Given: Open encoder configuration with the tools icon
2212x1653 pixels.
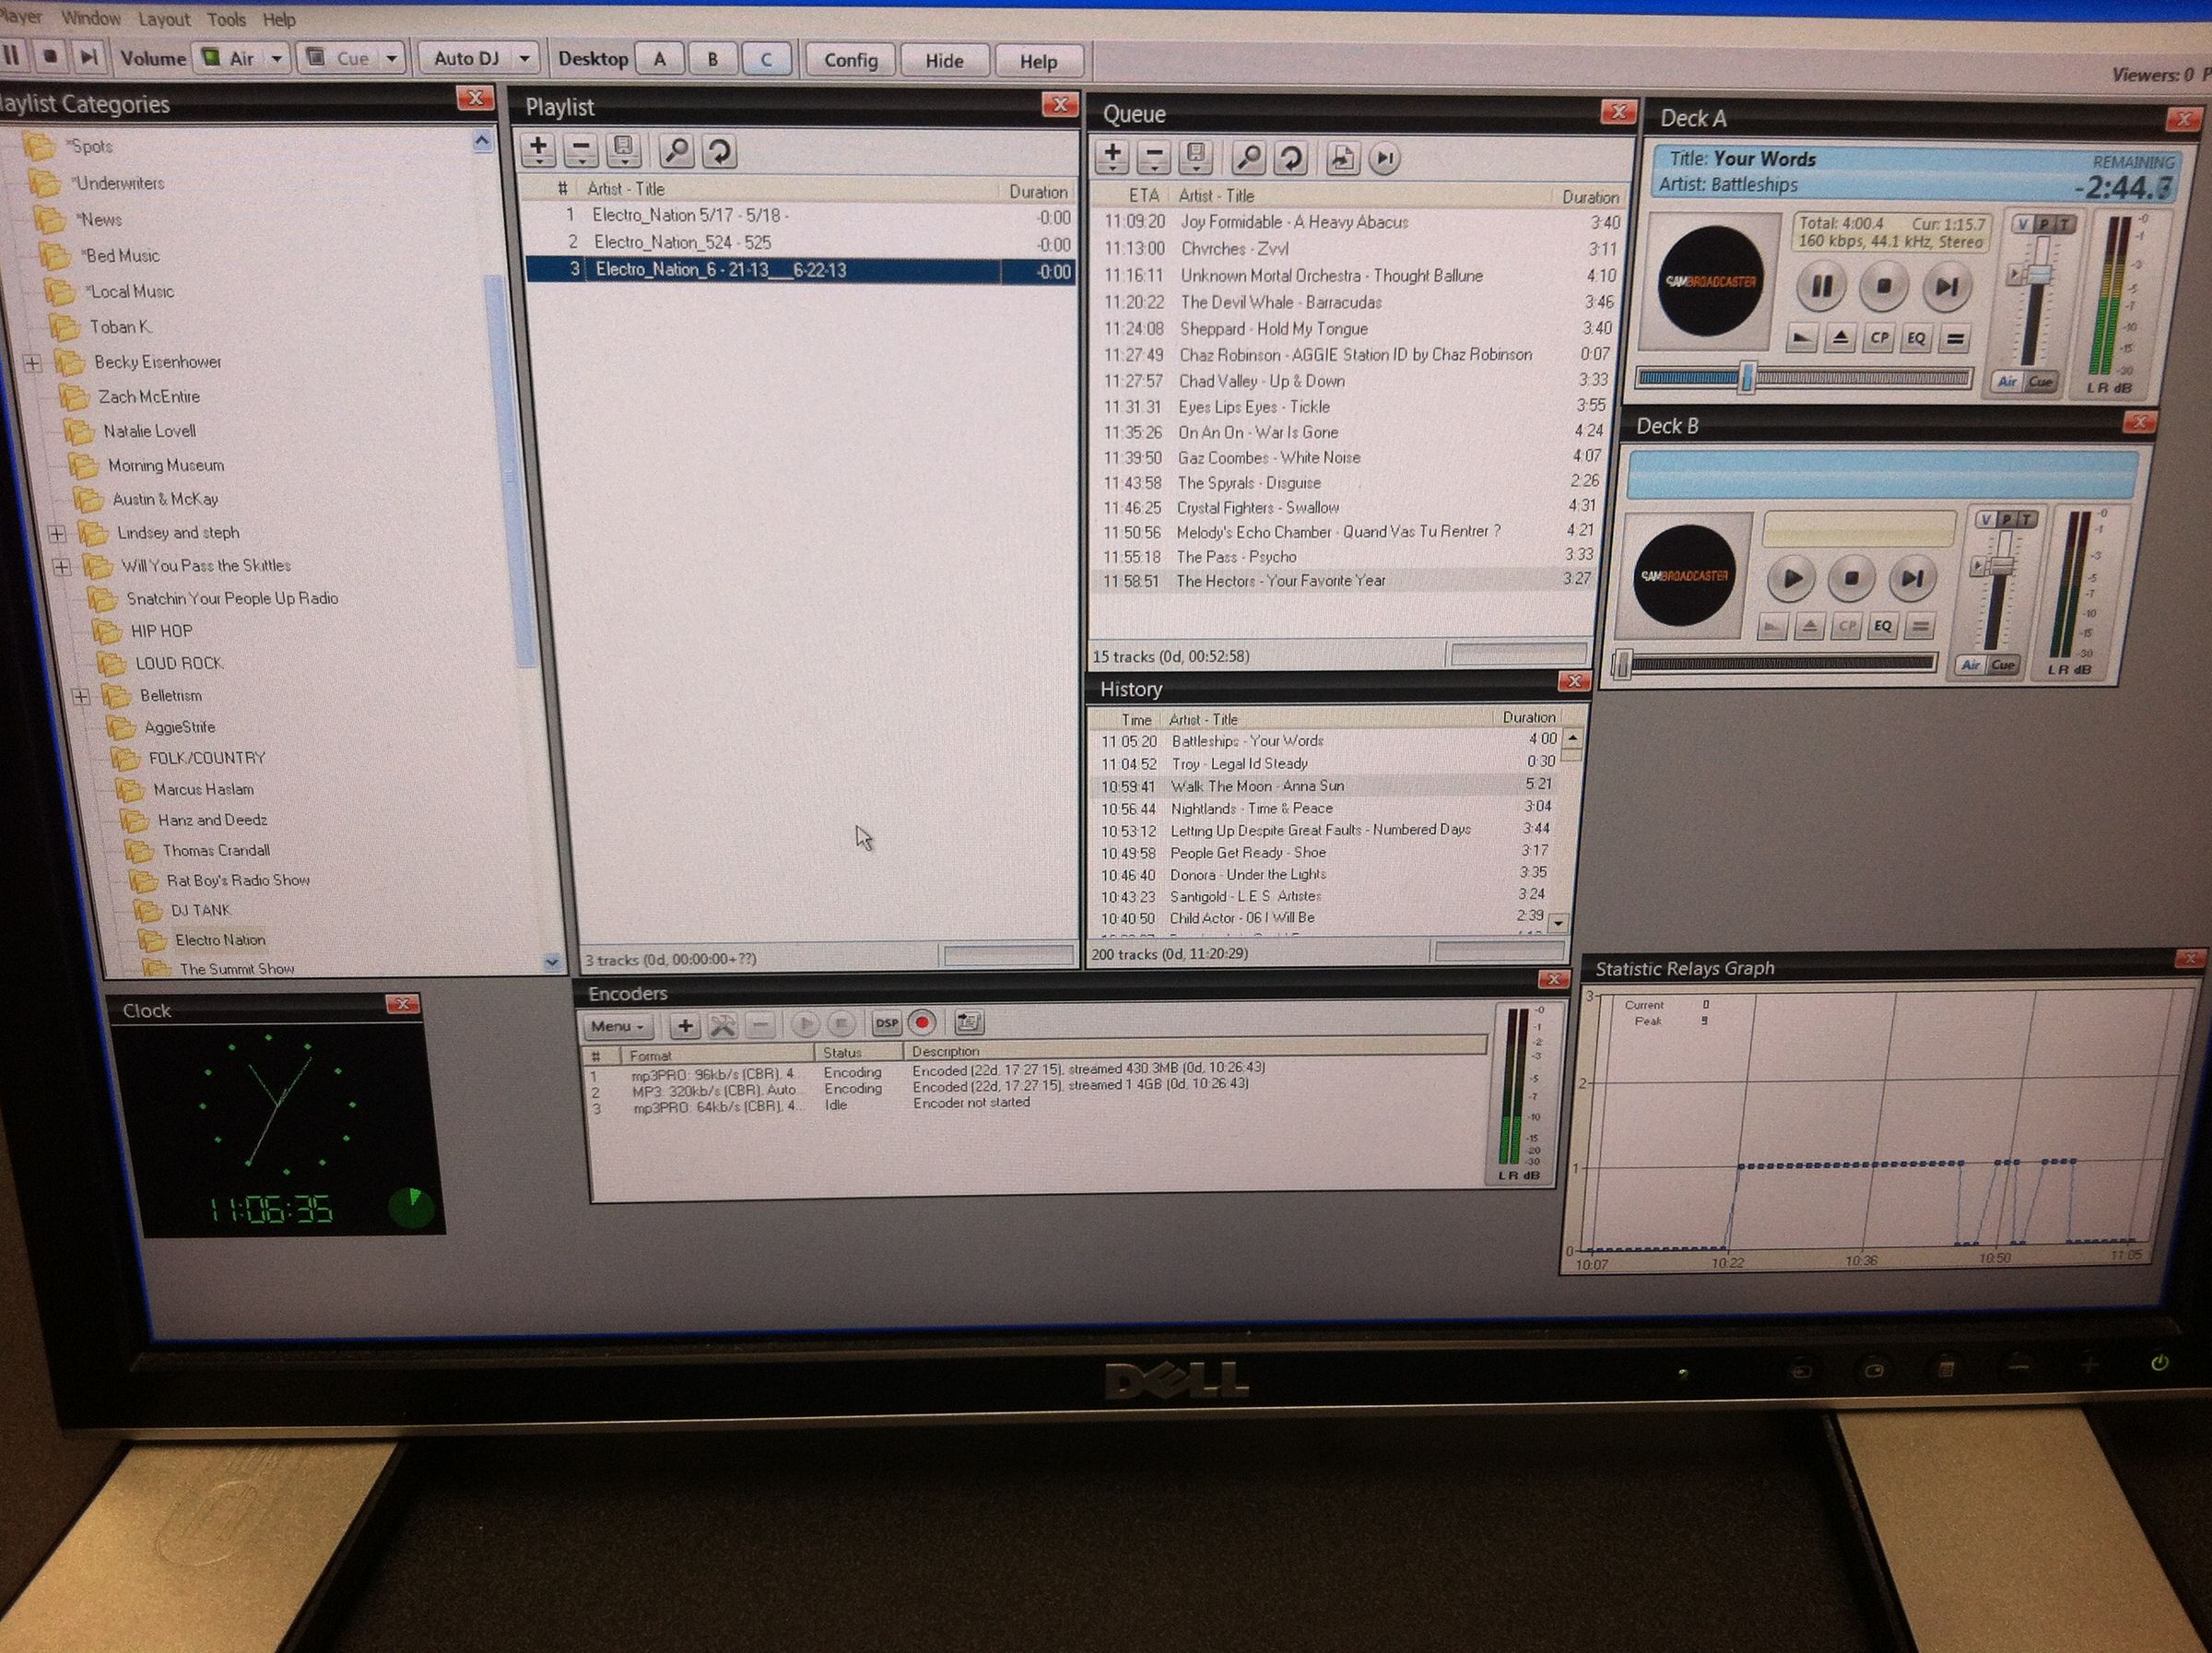Looking at the screenshot, I should (723, 1024).
